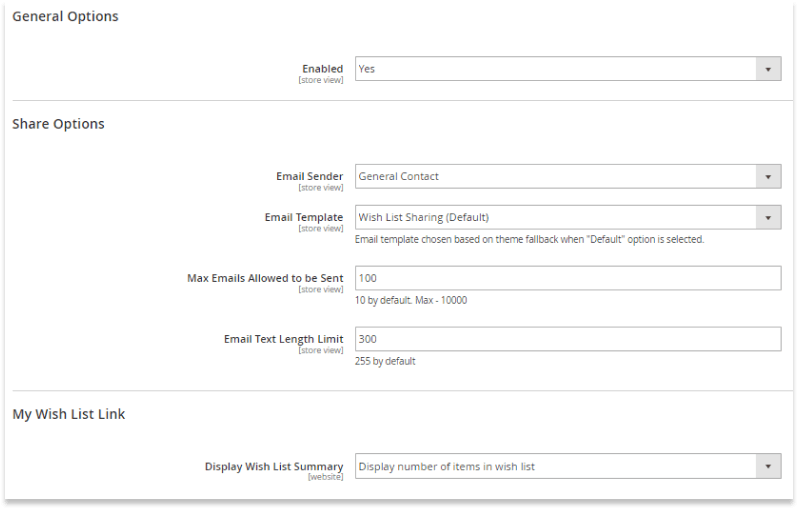This screenshot has height=509, width=798.
Task: Click the arrow icon on Email Template field
Action: point(768,217)
